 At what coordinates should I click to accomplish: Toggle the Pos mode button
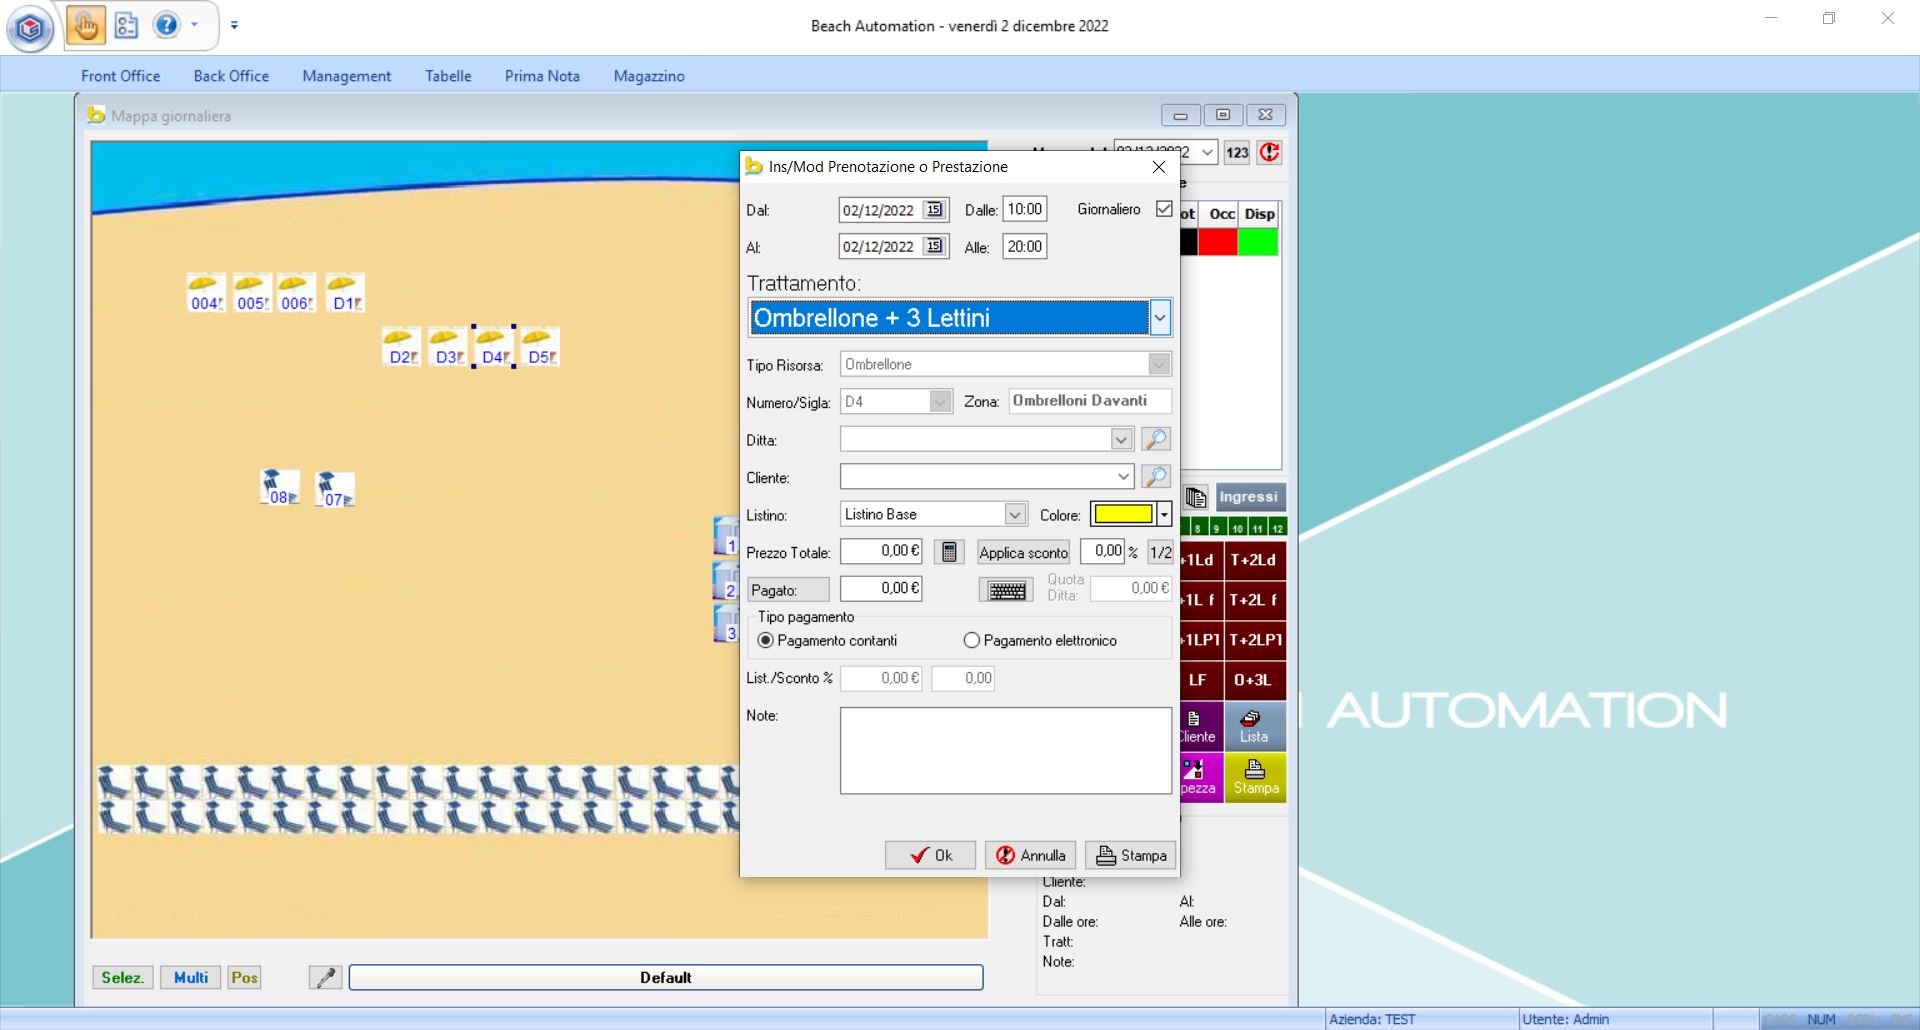coord(244,978)
